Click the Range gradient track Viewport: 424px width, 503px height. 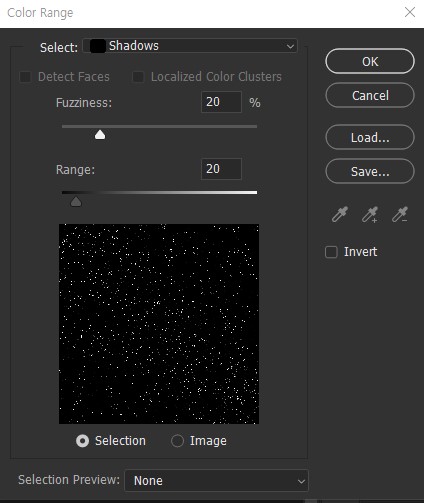[159, 192]
